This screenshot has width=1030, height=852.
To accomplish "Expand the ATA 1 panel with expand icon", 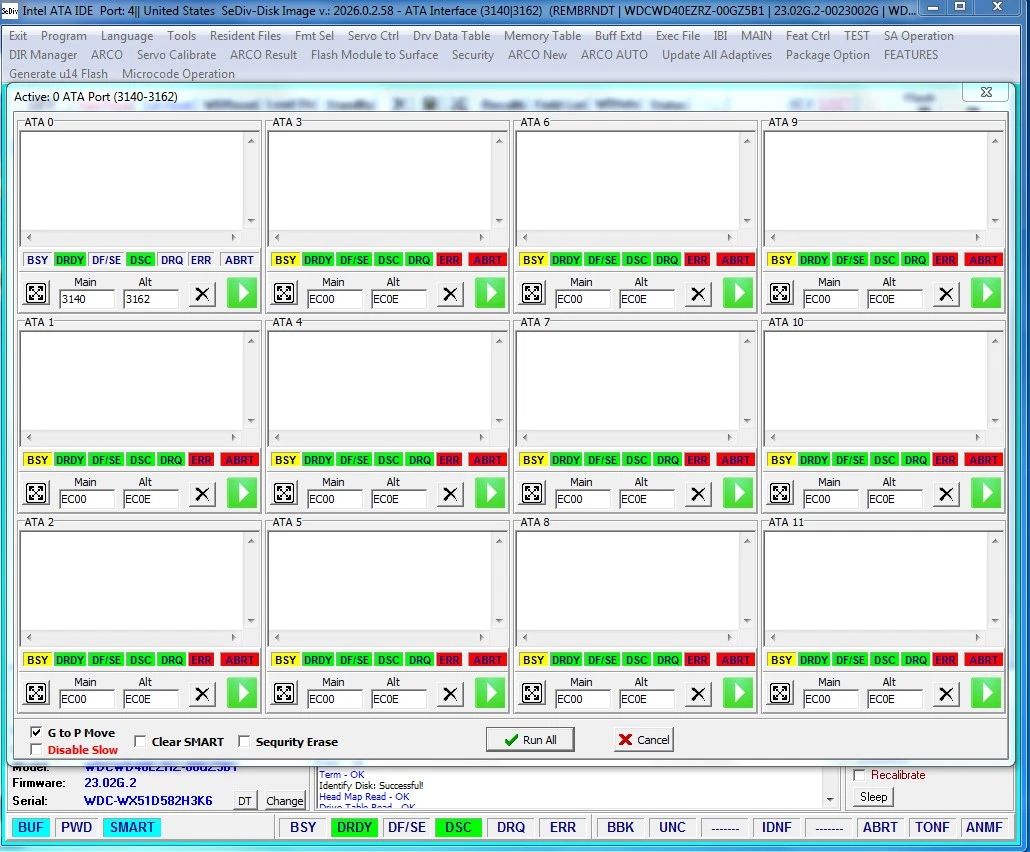I will [x=36, y=493].
